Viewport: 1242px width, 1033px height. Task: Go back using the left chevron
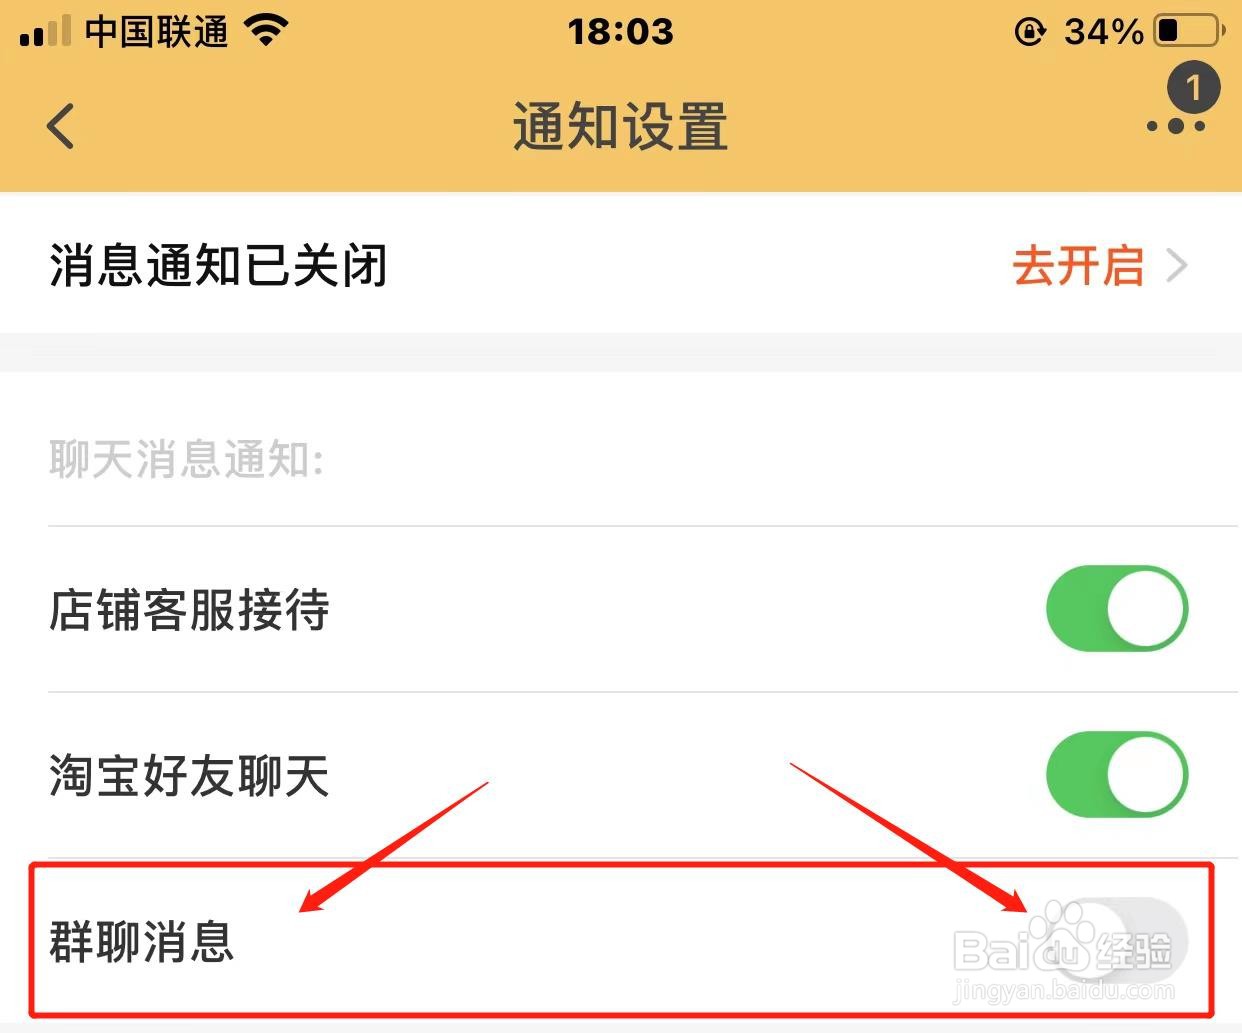pyautogui.click(x=61, y=126)
